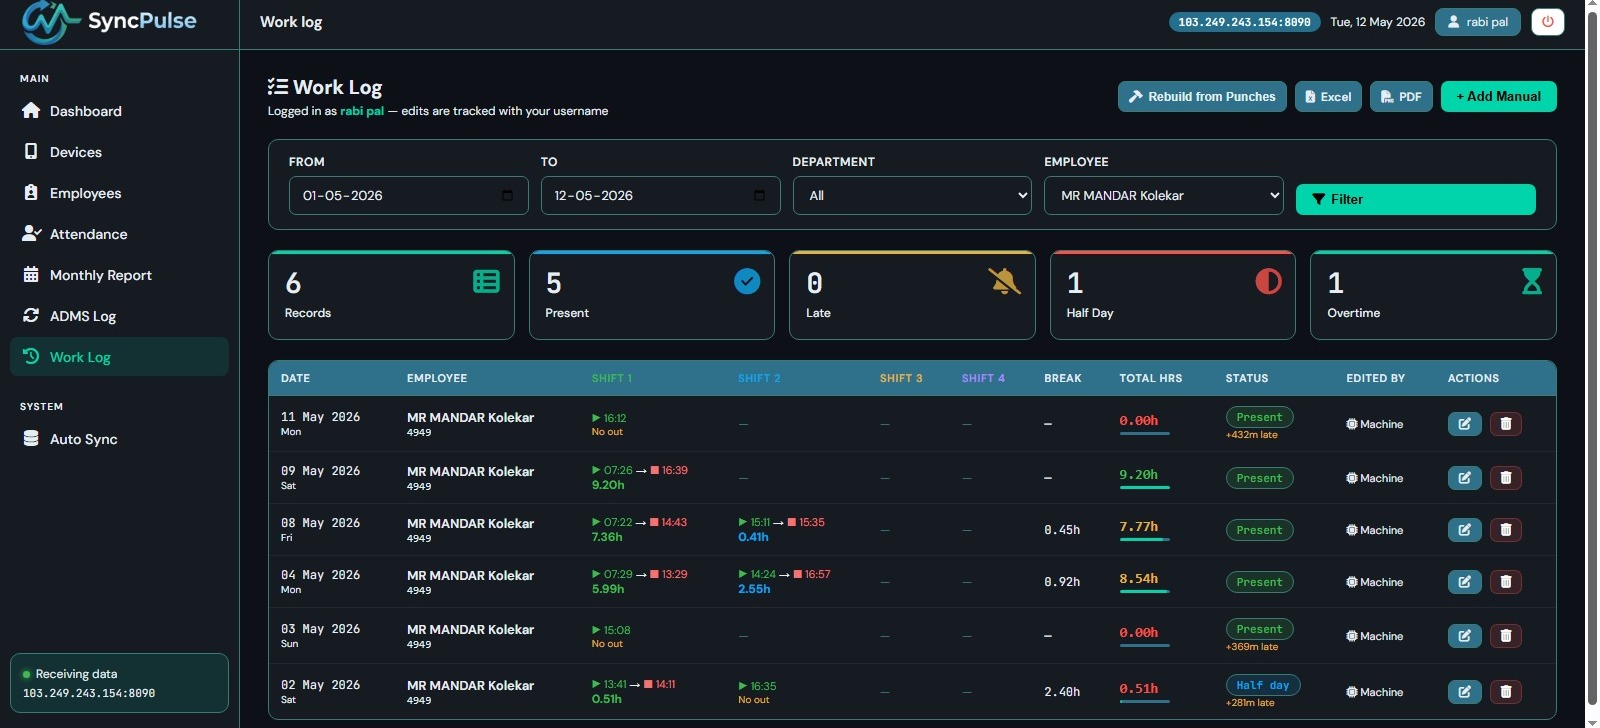Click the SyncPulse logo

pyautogui.click(x=110, y=22)
